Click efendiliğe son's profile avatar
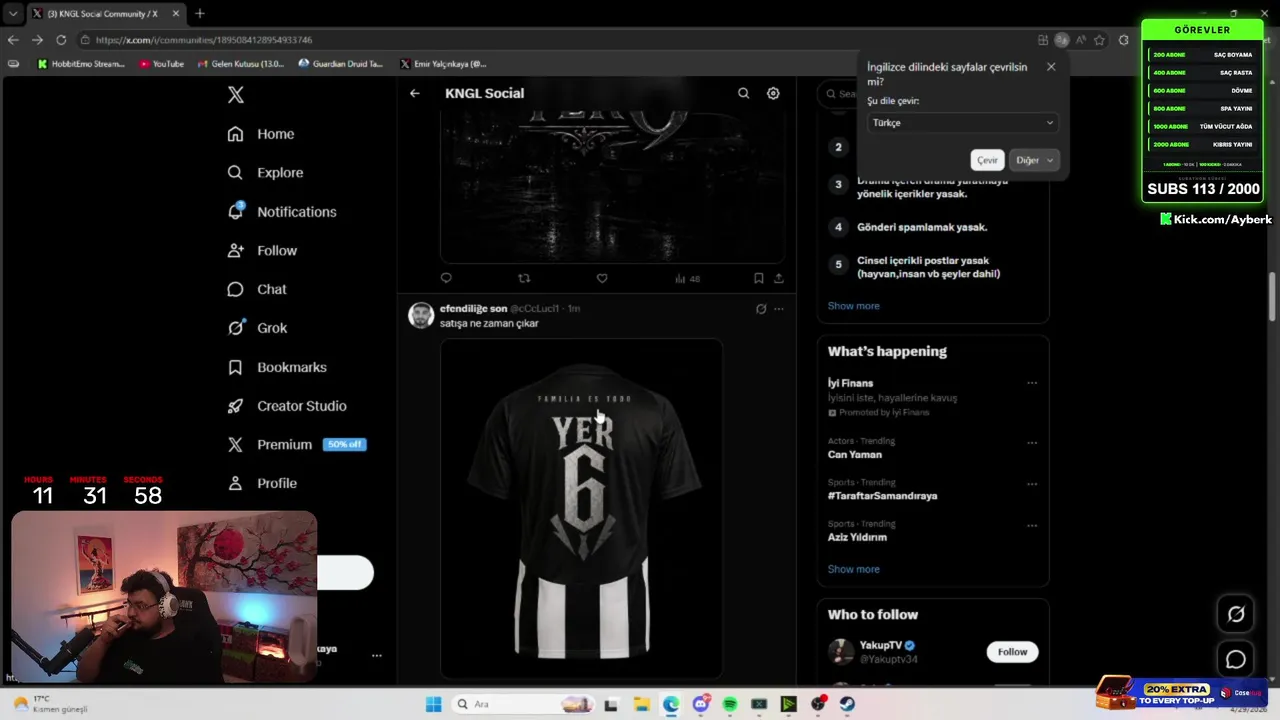 [x=421, y=315]
